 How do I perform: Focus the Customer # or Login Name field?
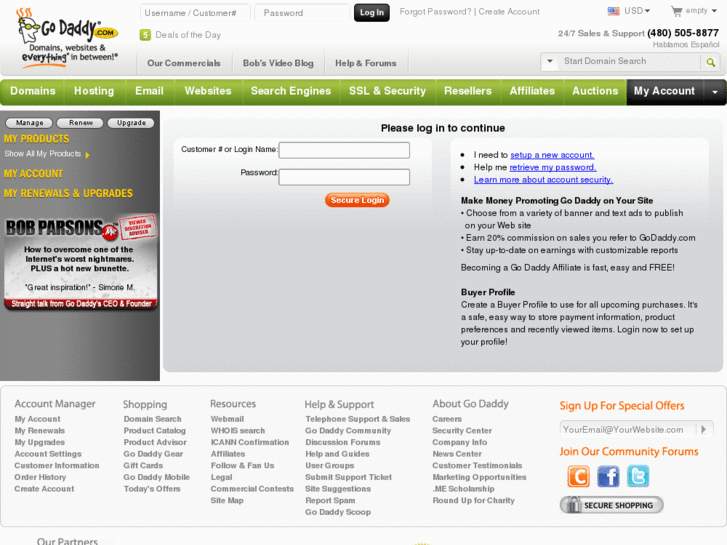344,150
